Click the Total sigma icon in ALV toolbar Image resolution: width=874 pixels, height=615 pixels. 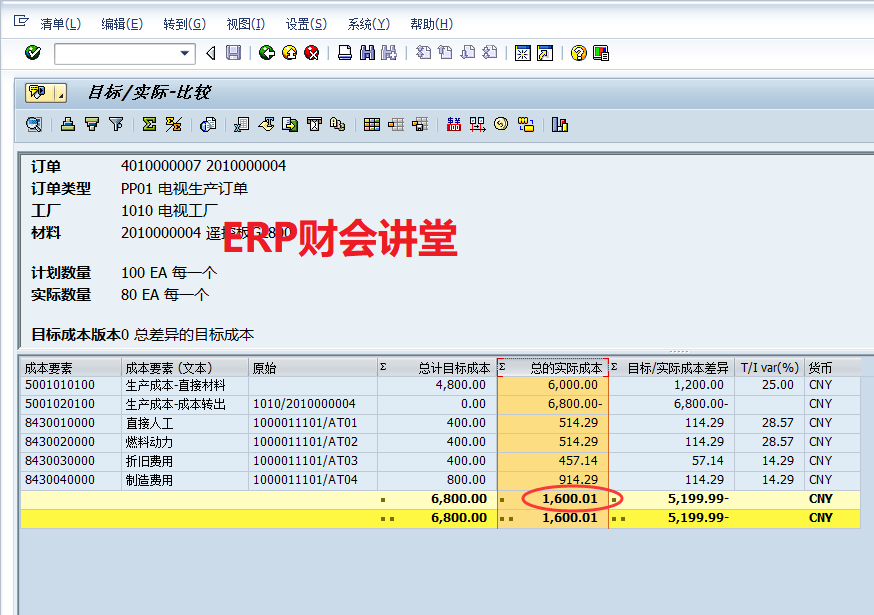click(x=149, y=125)
